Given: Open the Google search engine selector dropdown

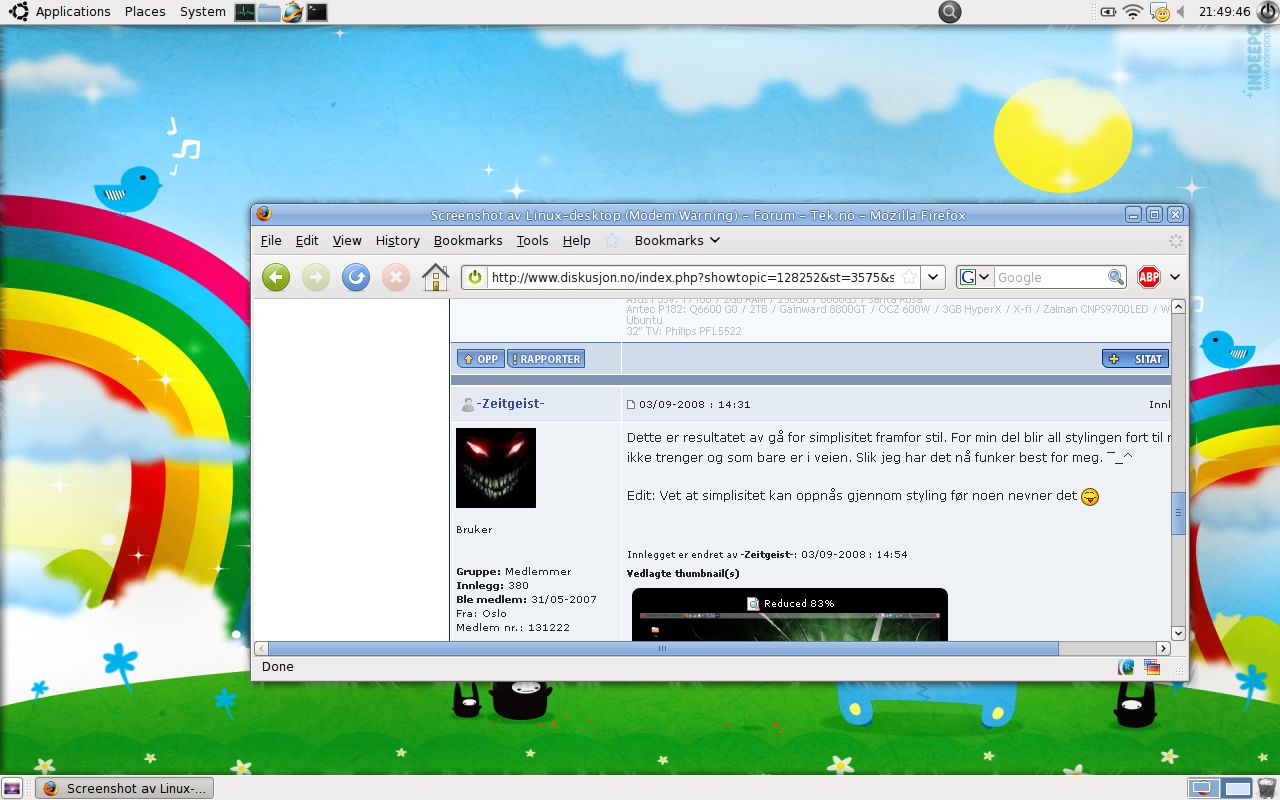Looking at the screenshot, I should point(975,277).
